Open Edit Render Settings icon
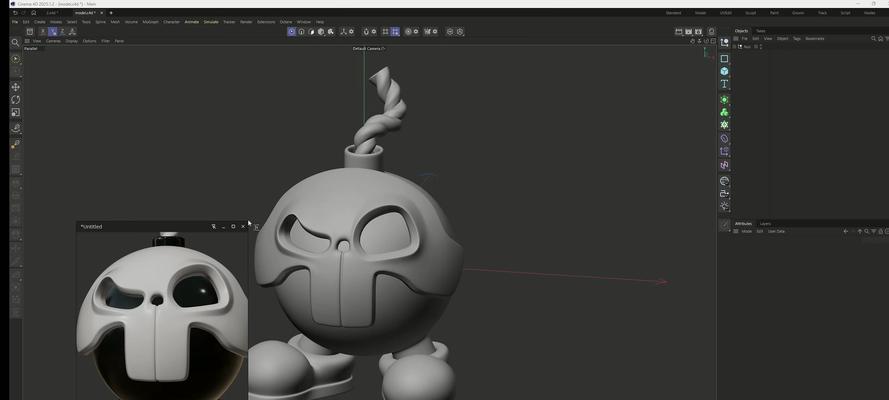Screen dimensions: 889x400 coord(698,32)
